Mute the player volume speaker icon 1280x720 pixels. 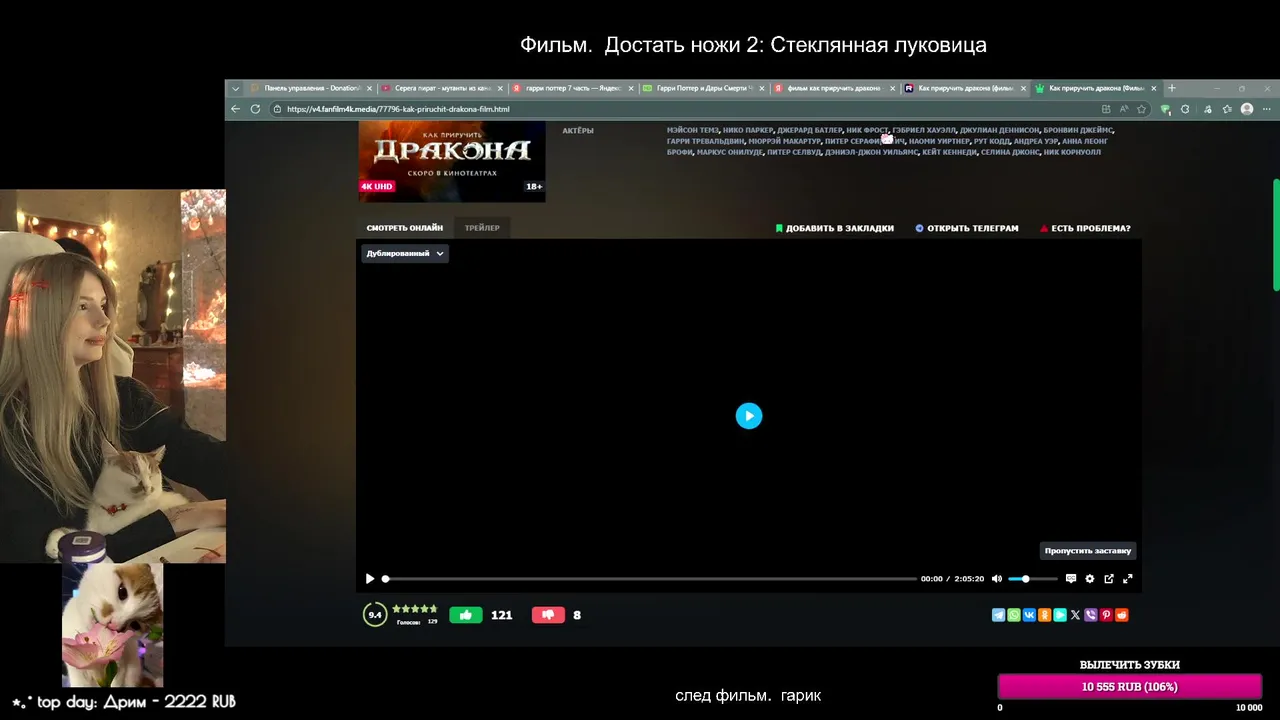[997, 579]
